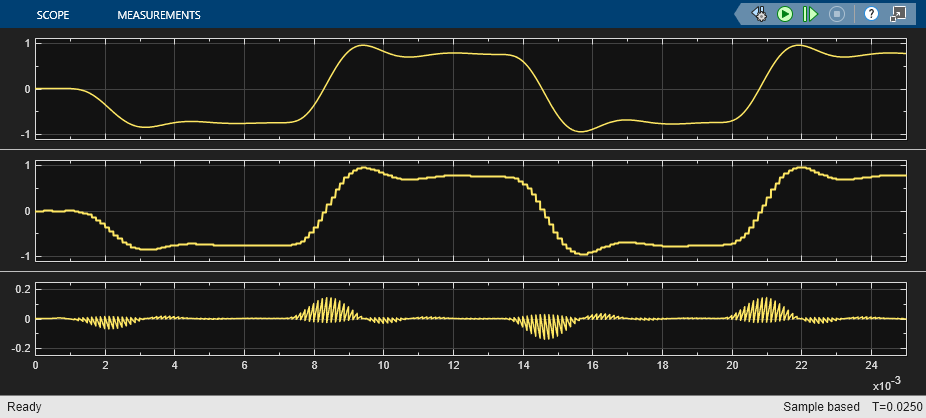Open the SCOPE tab
This screenshot has height=418, width=926.
pos(53,15)
